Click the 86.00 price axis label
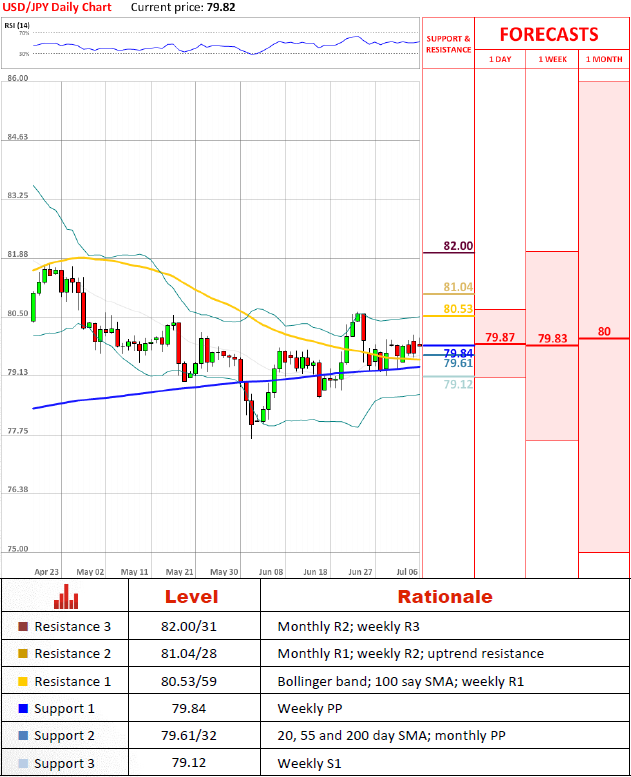This screenshot has height=777, width=631. tap(18, 78)
